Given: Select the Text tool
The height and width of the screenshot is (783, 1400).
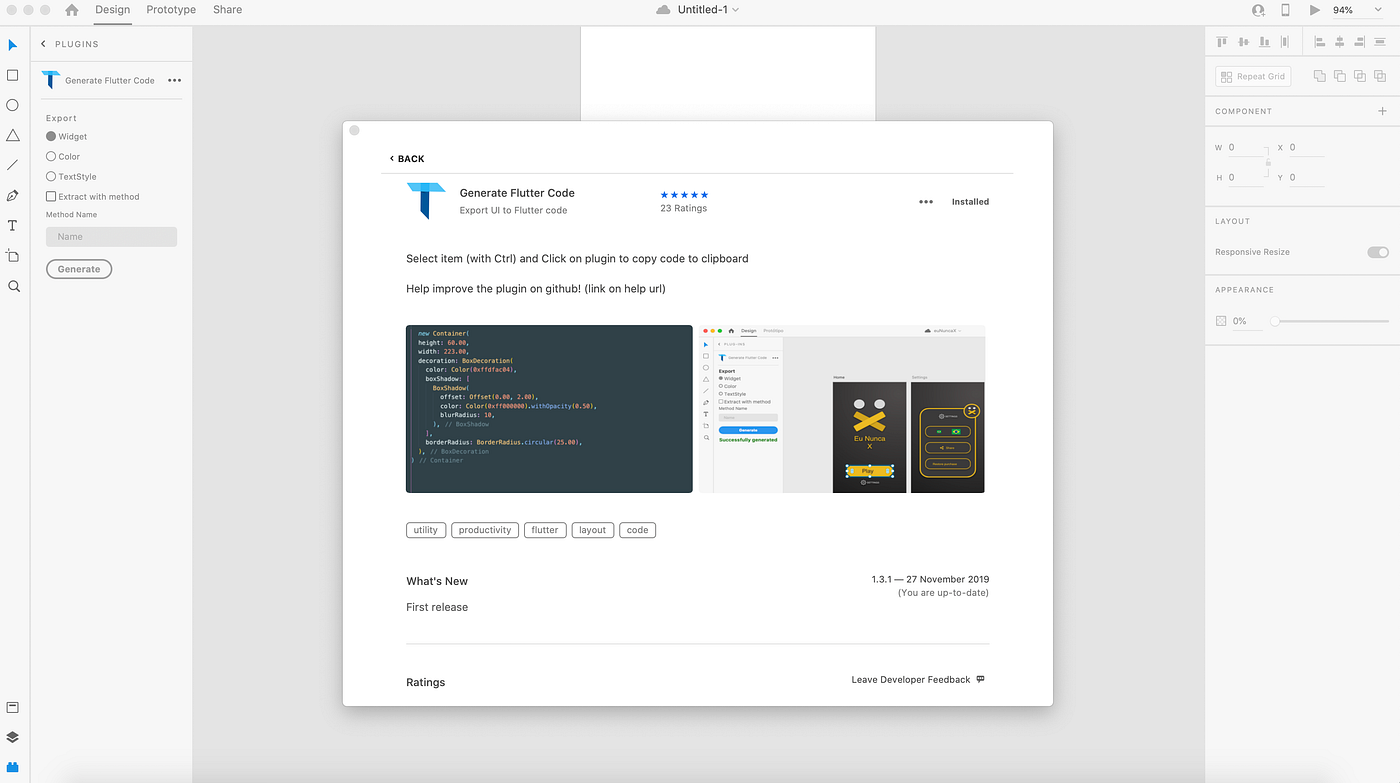Looking at the screenshot, I should (12, 225).
